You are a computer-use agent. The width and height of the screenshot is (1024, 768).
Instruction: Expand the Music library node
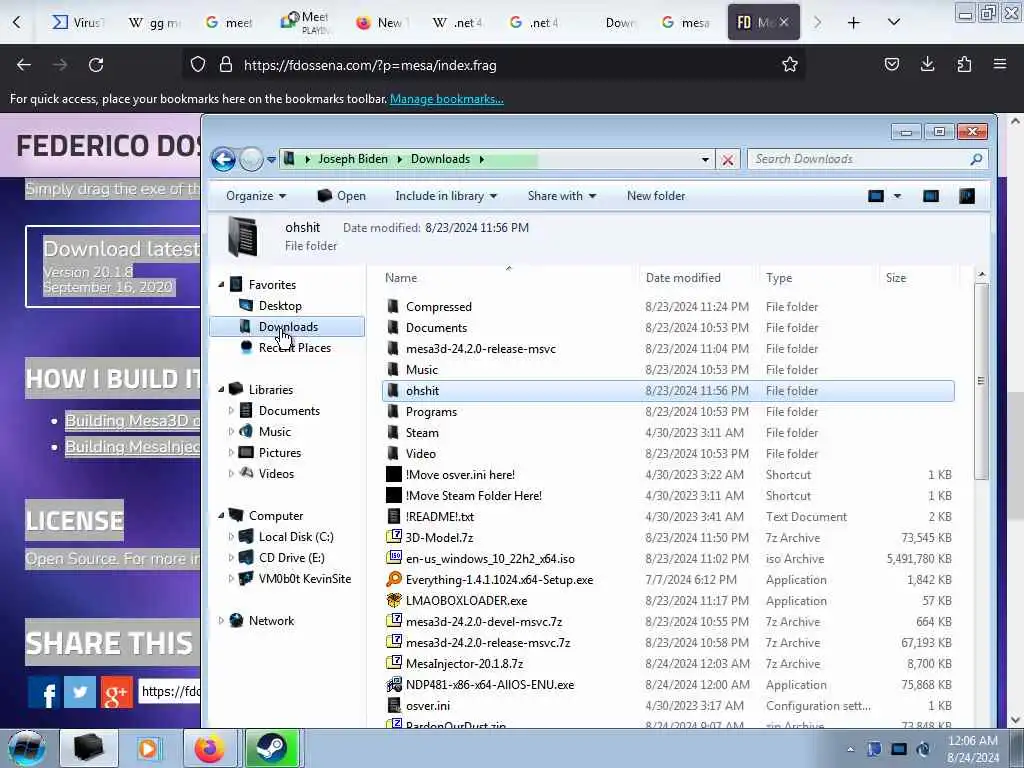231,432
